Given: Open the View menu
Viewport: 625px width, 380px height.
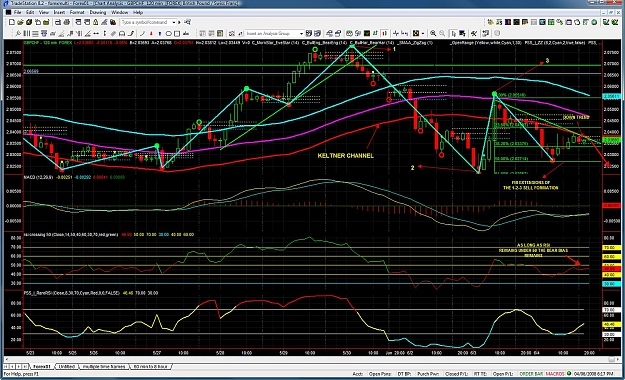Looking at the screenshot, I should point(43,12).
